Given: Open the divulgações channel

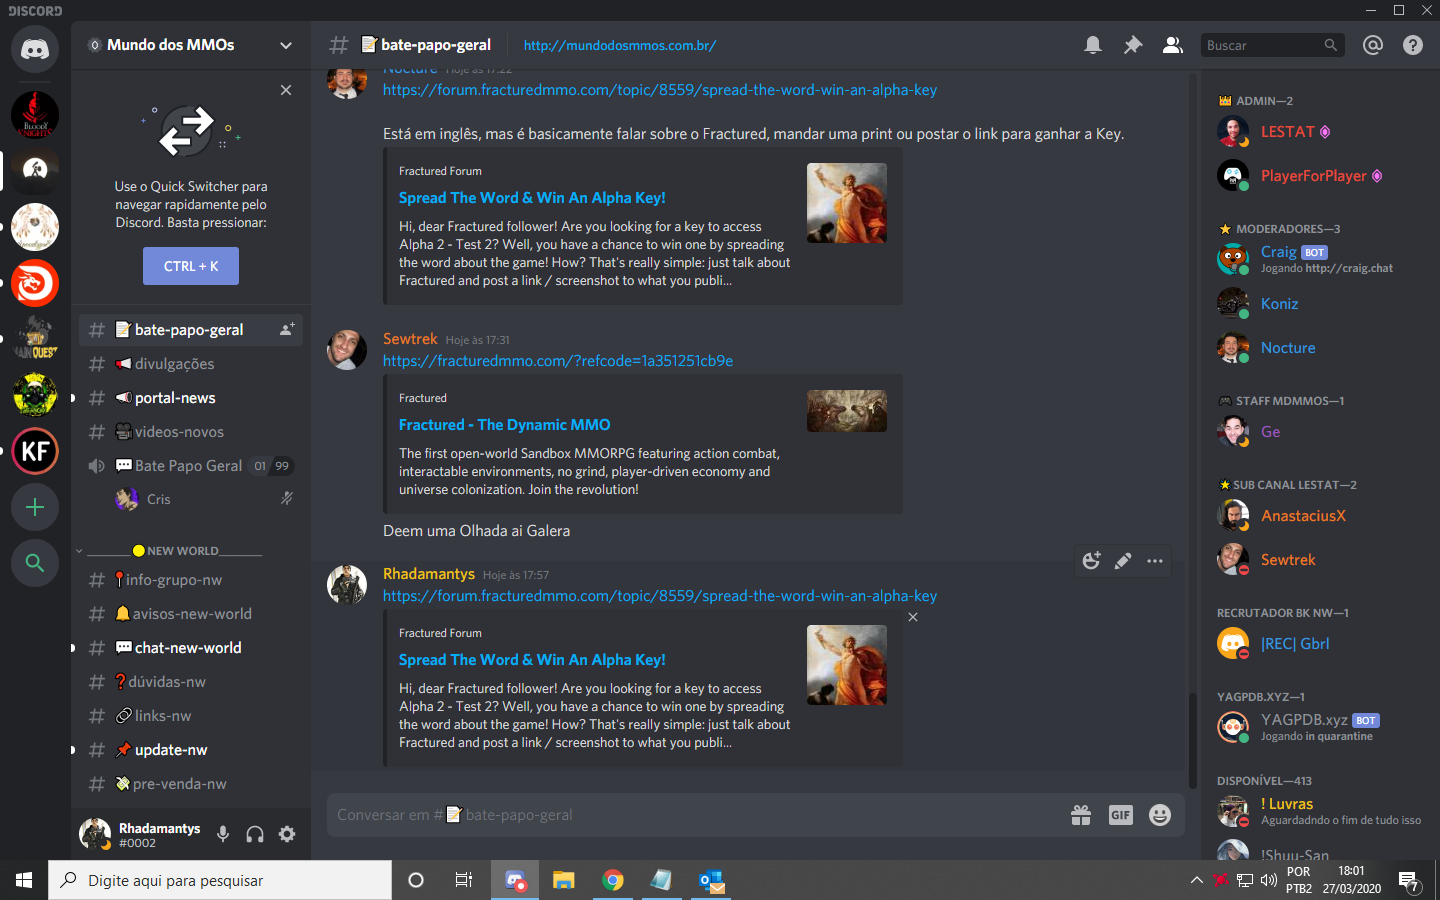Looking at the screenshot, I should coord(191,364).
